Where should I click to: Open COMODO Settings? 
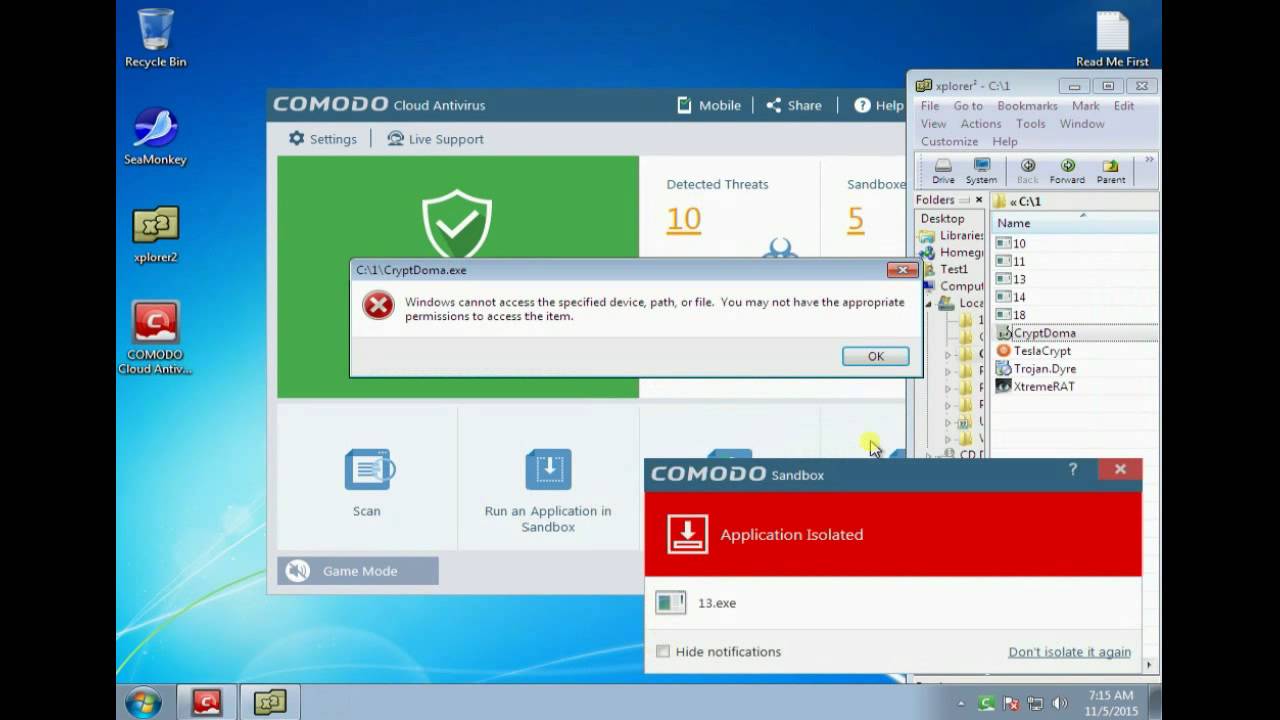pyautogui.click(x=322, y=139)
